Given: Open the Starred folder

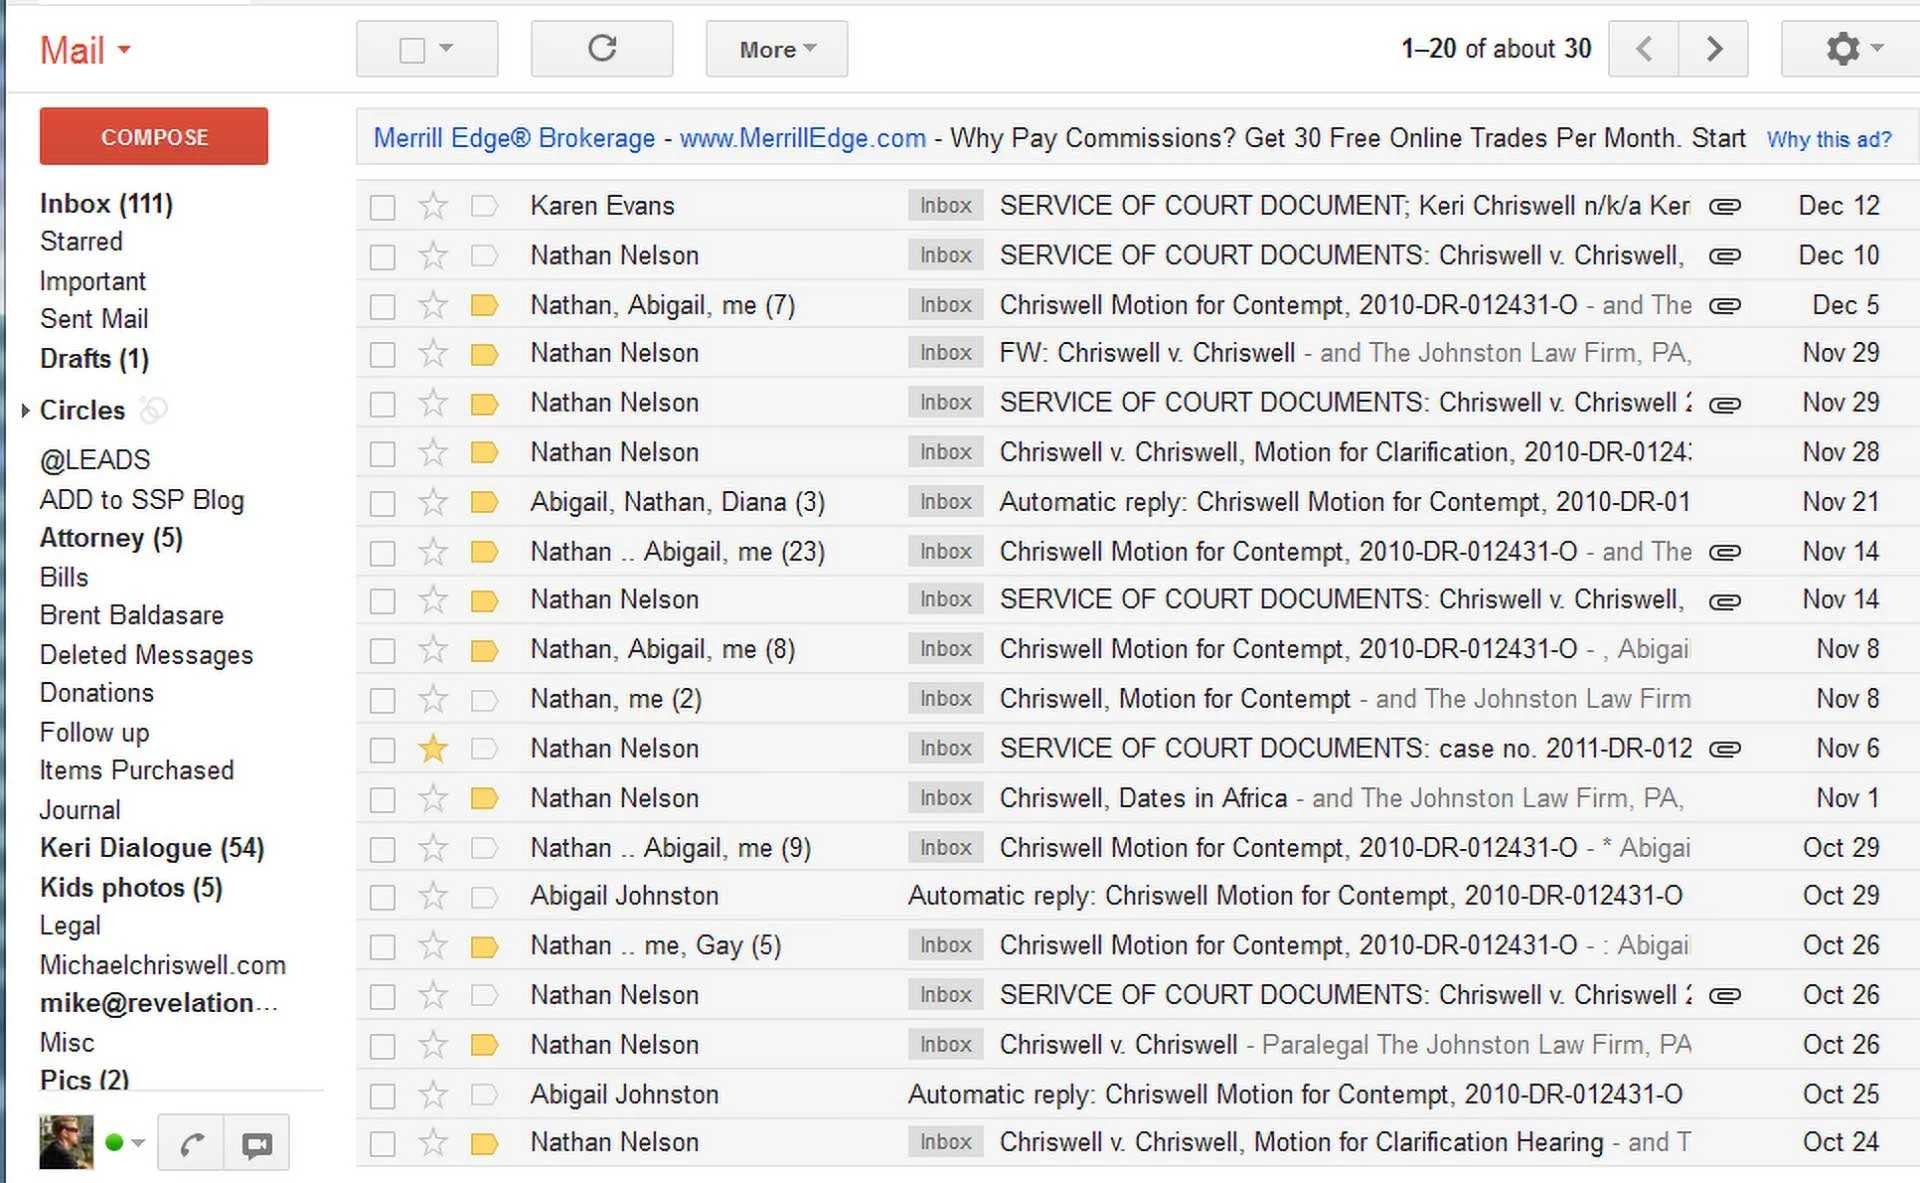Looking at the screenshot, I should point(81,242).
